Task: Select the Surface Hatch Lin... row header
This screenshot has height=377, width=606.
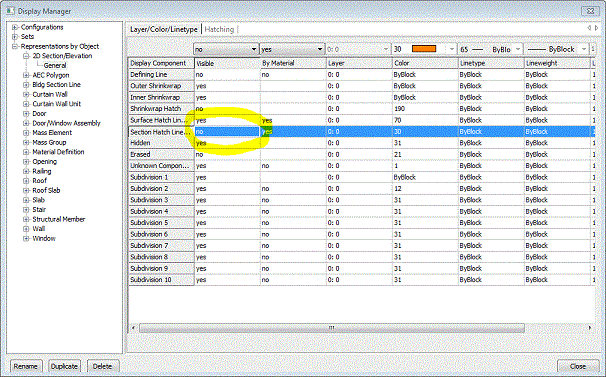Action: [161, 120]
